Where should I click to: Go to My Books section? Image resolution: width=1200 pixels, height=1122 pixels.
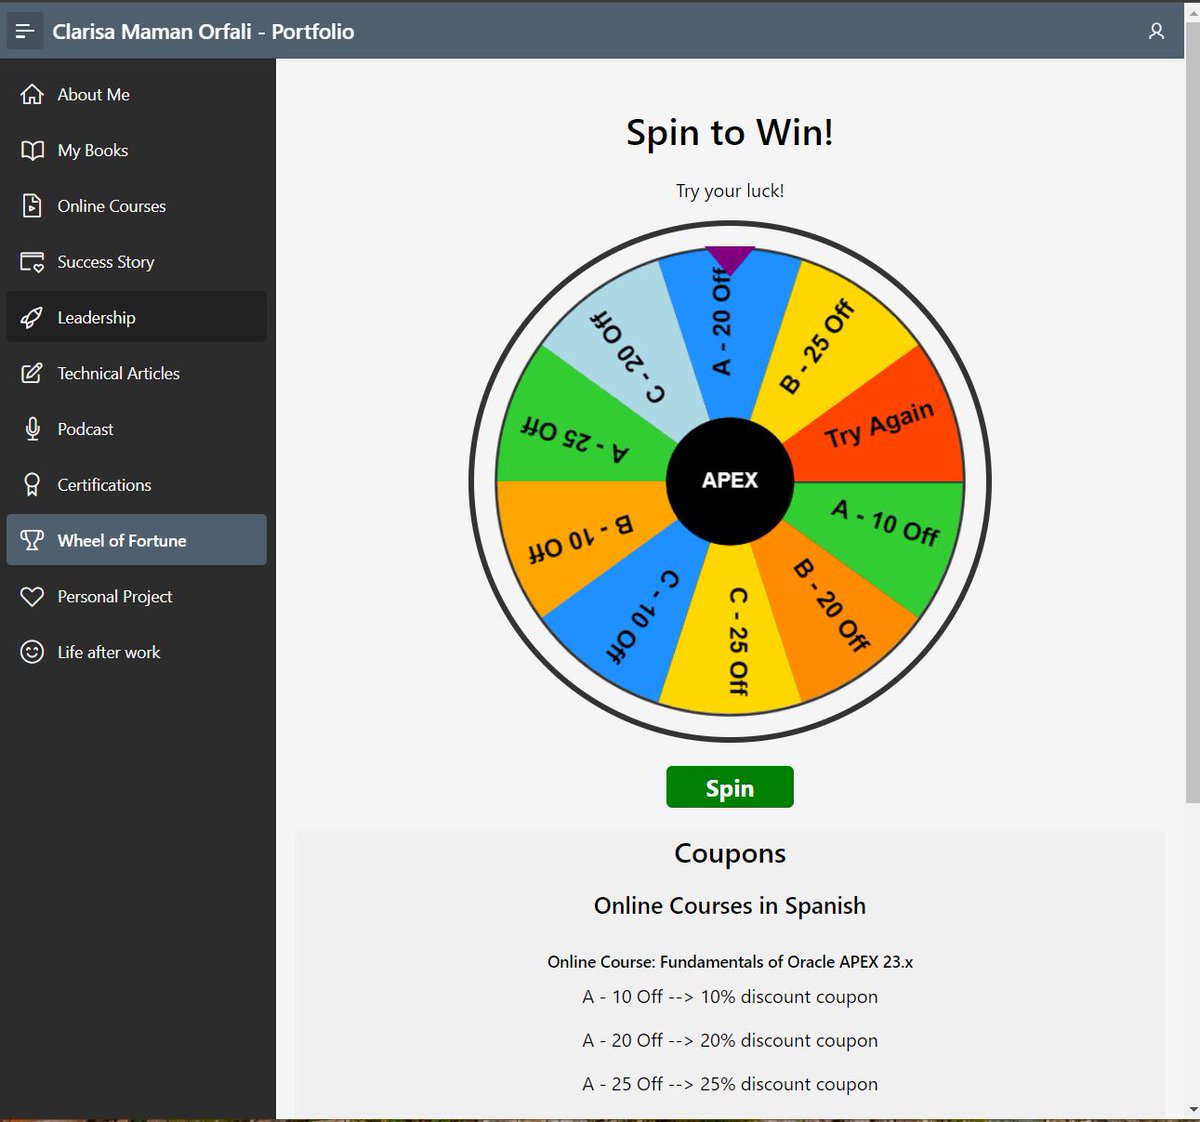tap(136, 150)
